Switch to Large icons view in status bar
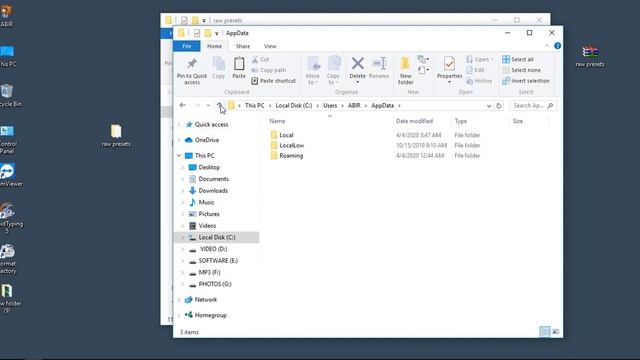Viewport: 640px width, 360px height. pos(556,332)
